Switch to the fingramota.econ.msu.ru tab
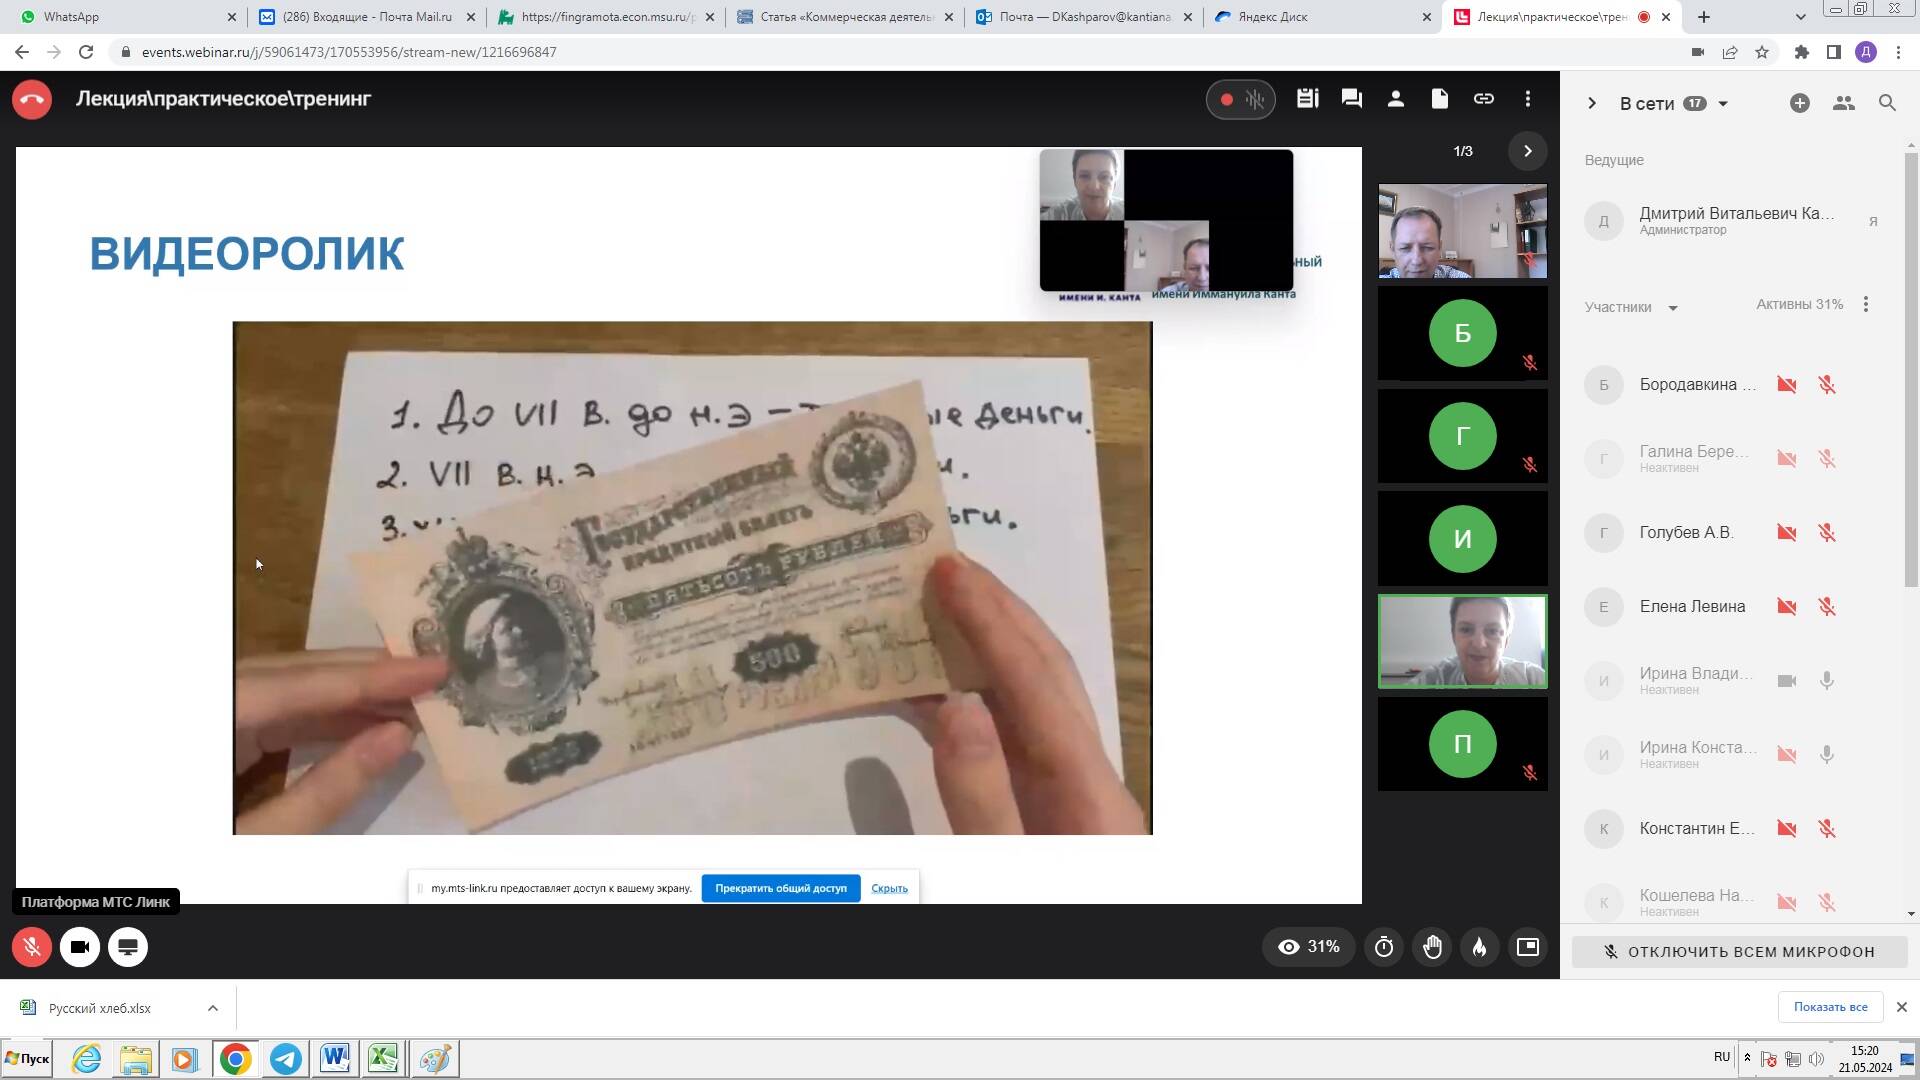 607,17
